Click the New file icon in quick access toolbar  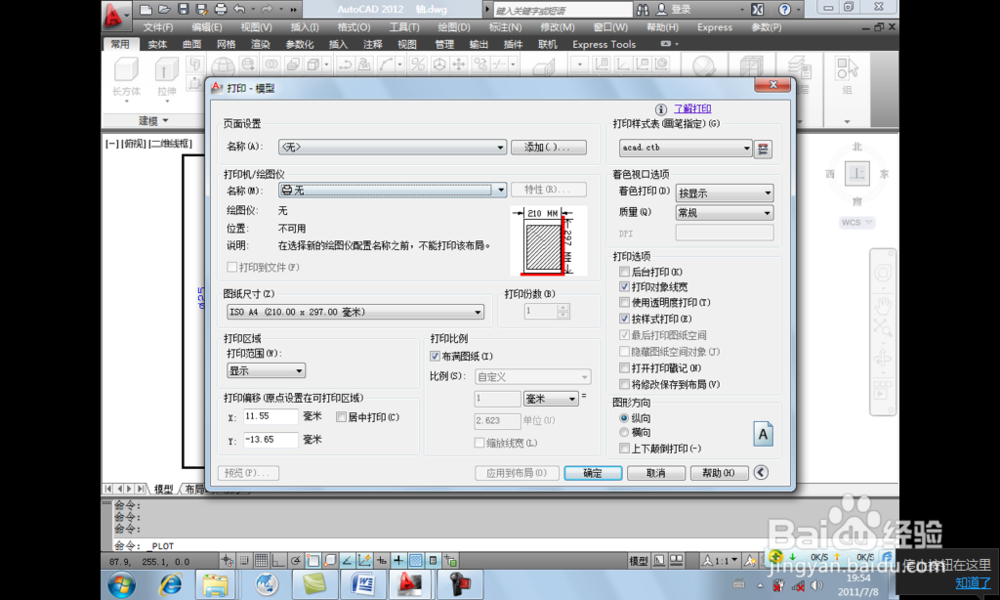pyautogui.click(x=146, y=9)
